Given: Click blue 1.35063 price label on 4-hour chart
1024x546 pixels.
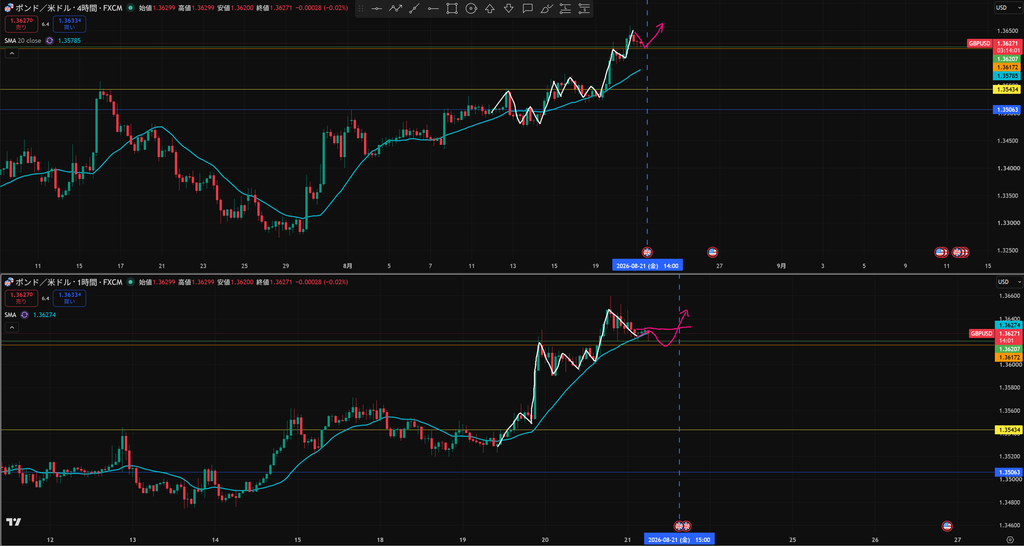Looking at the screenshot, I should click(x=1006, y=110).
